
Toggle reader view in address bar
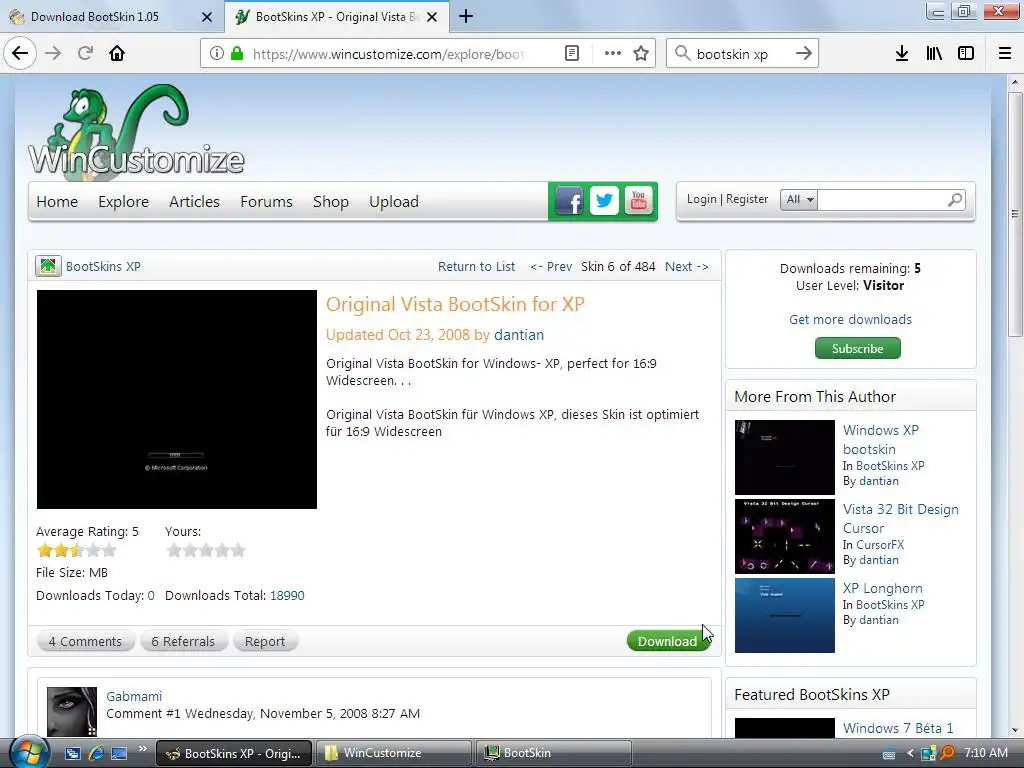[571, 54]
